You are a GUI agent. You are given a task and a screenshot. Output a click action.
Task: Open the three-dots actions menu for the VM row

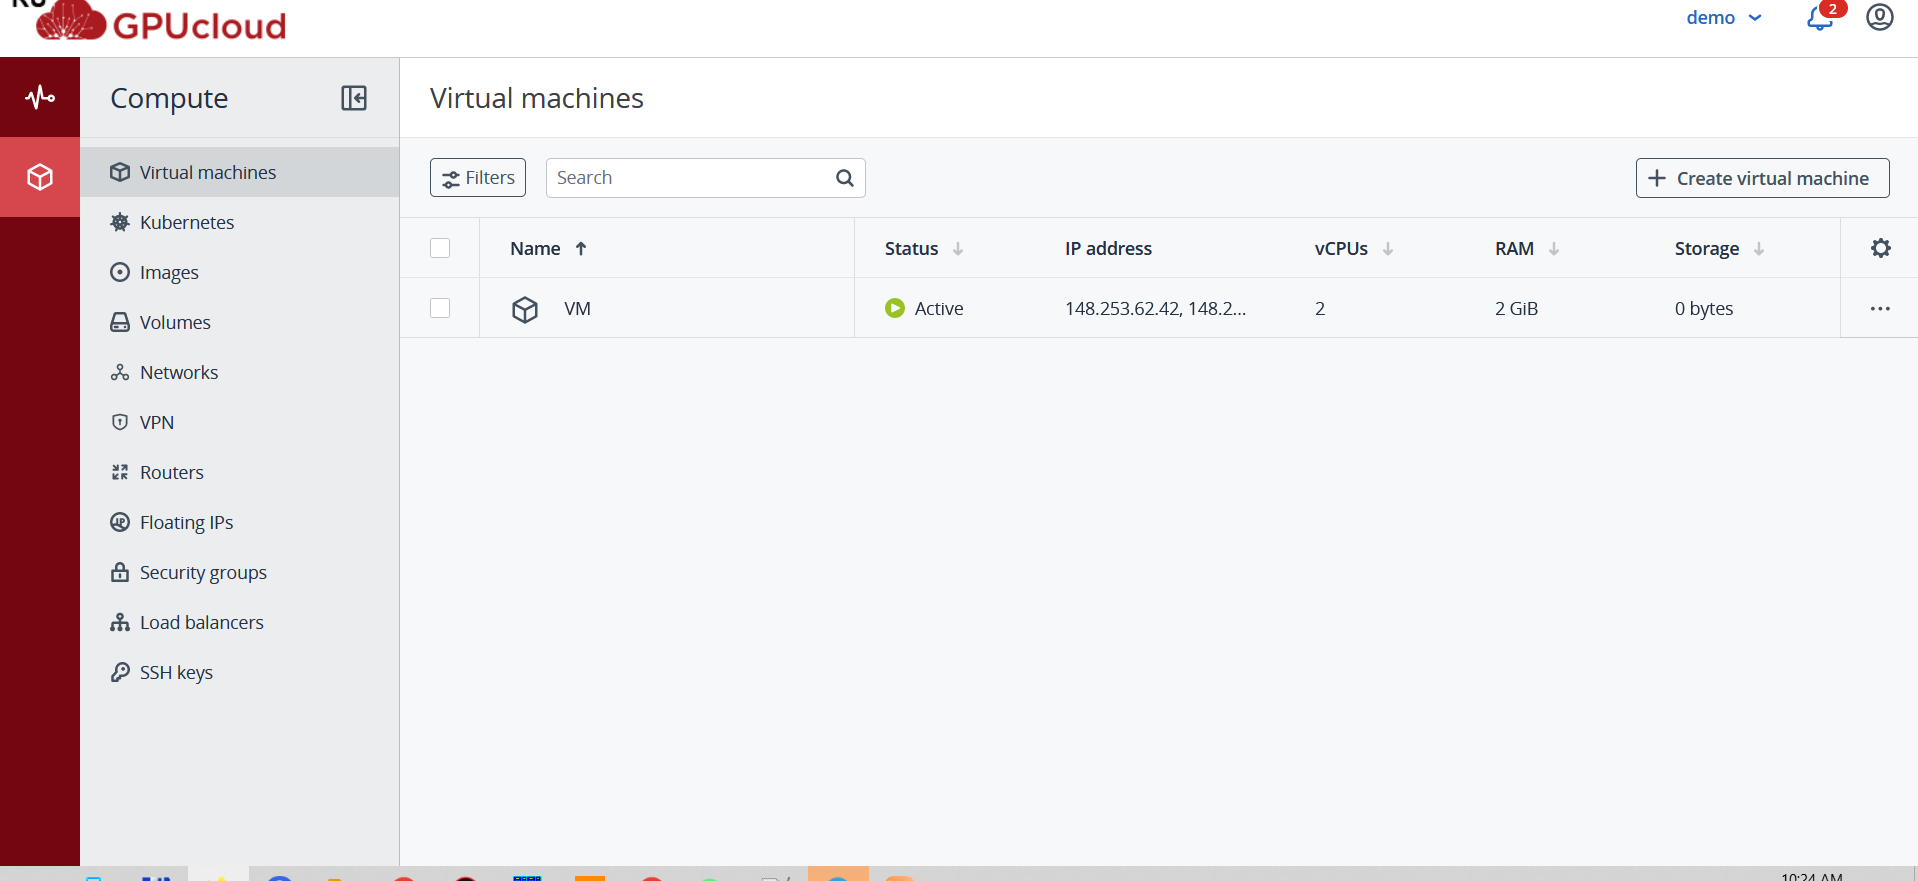coord(1880,308)
